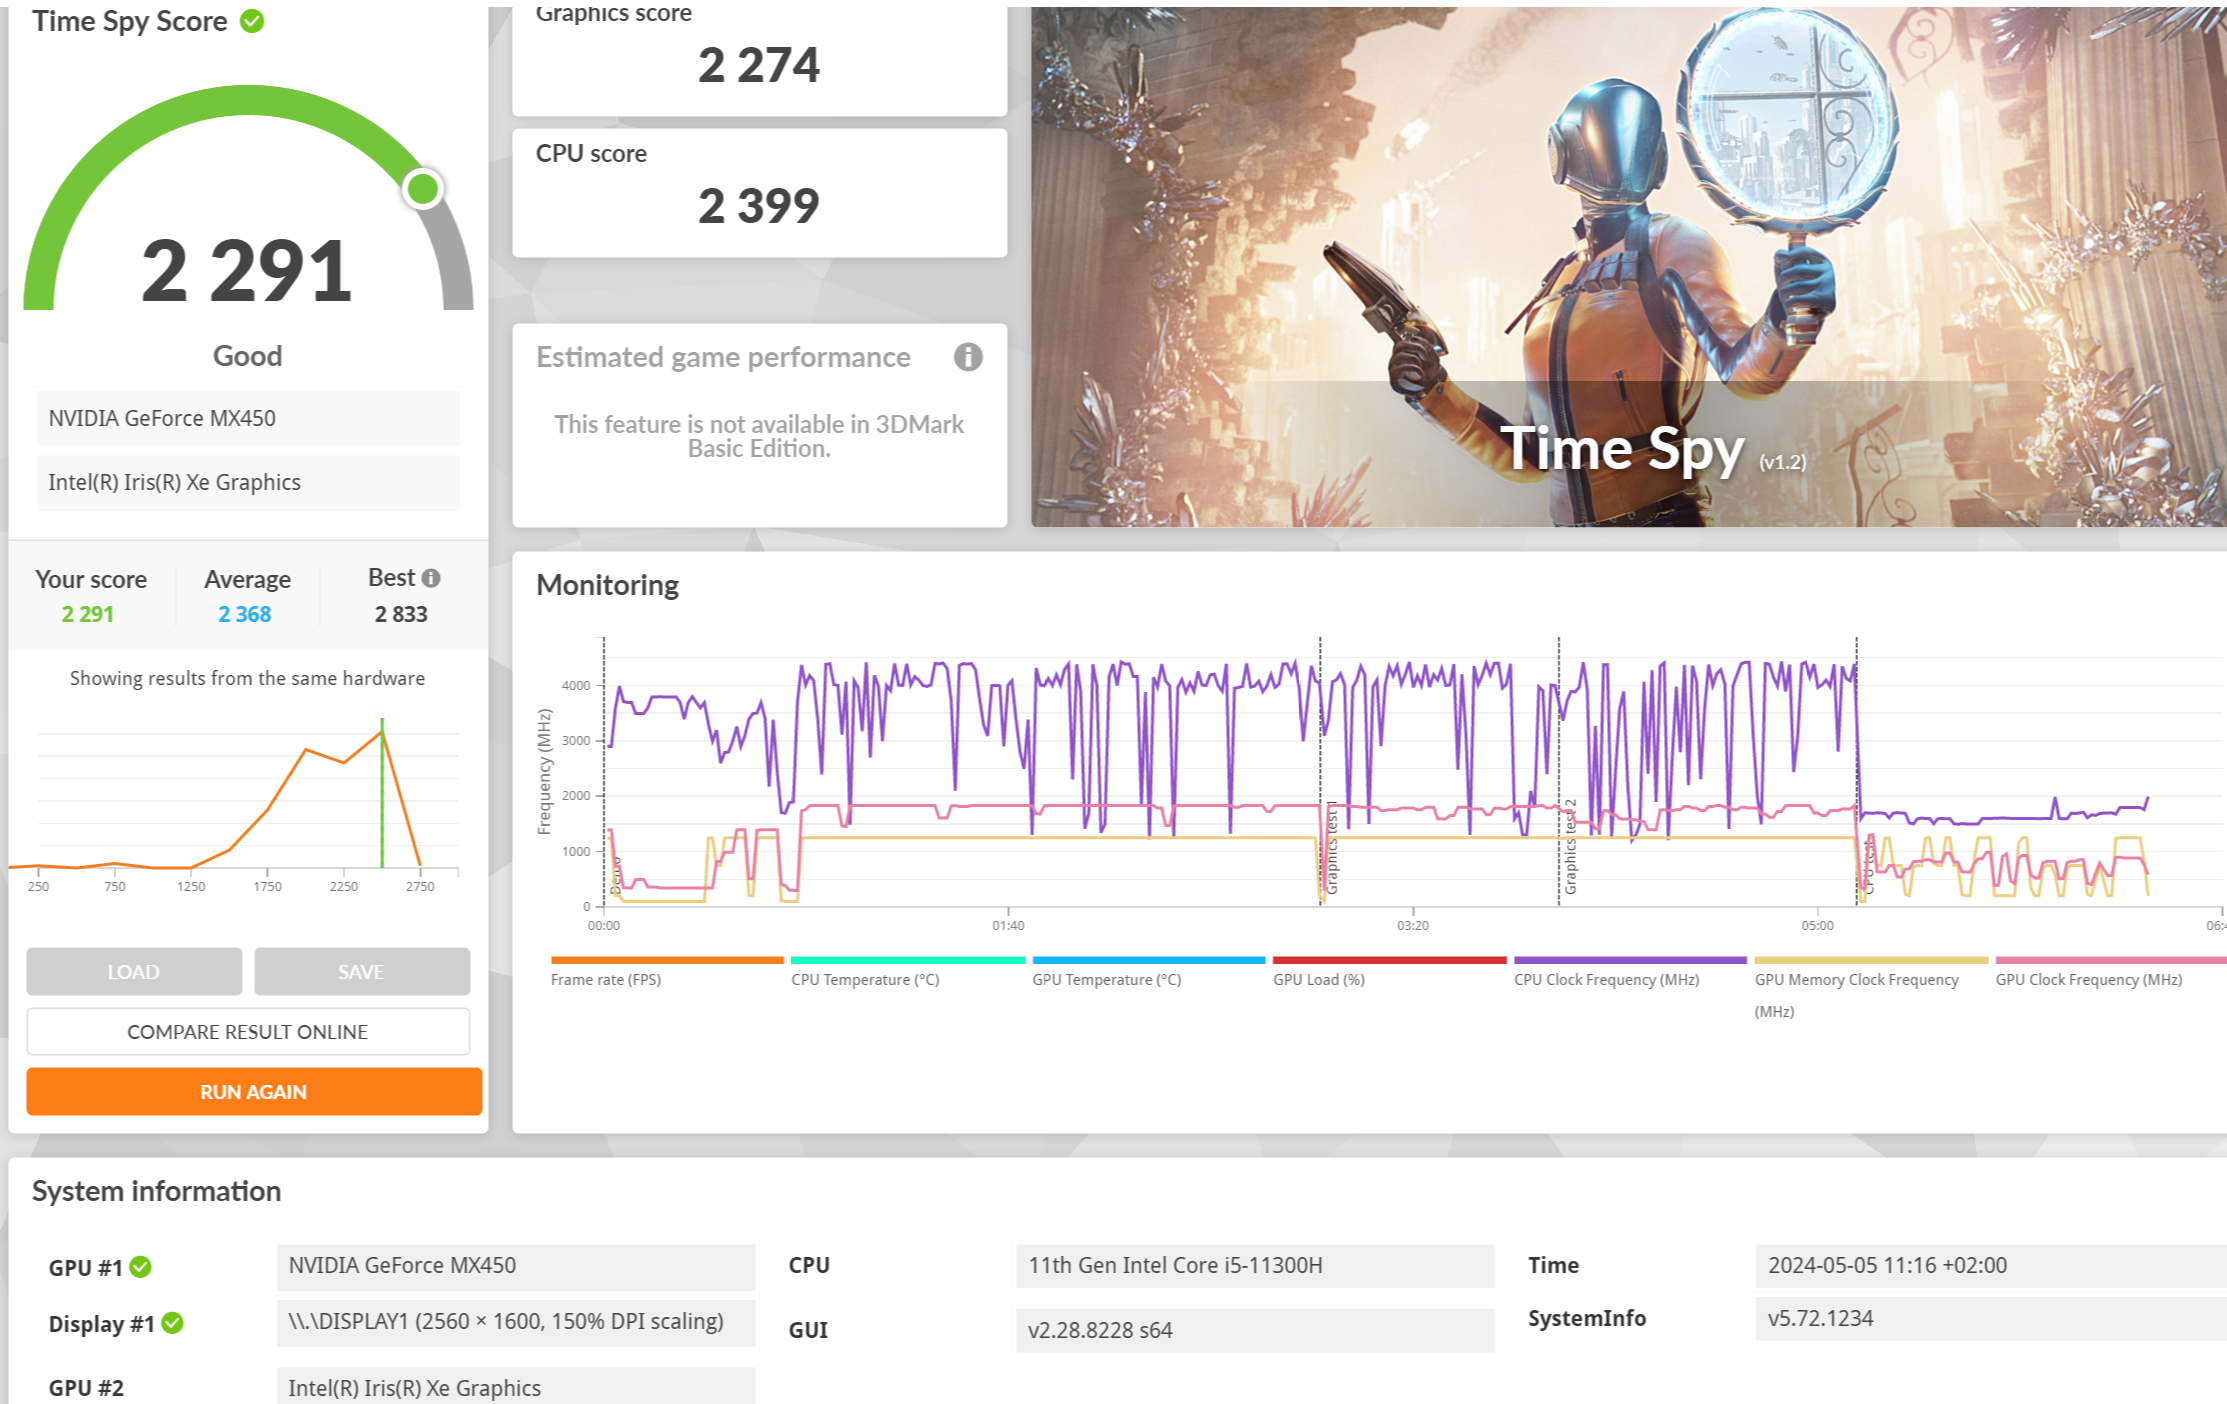Screen dimensions: 2227x1404
Task: Click the GPU #2 value Intel Iris Xe Graphics
Action: click(x=516, y=1386)
